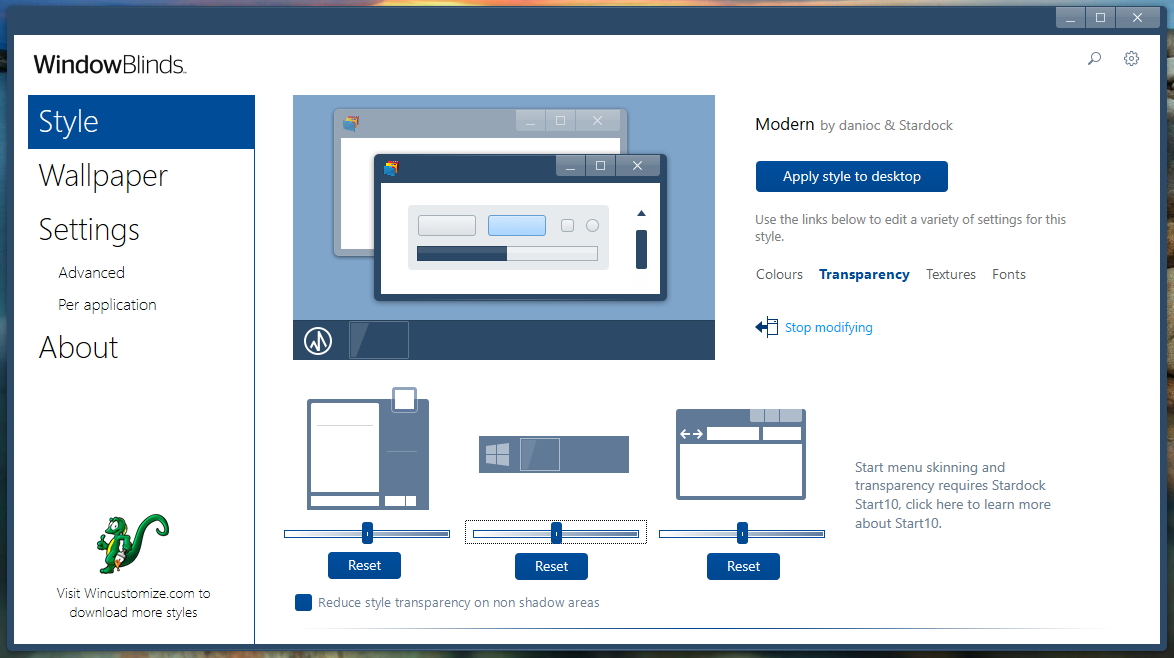Click Apply style to desktop
The image size is (1174, 658).
[851, 177]
